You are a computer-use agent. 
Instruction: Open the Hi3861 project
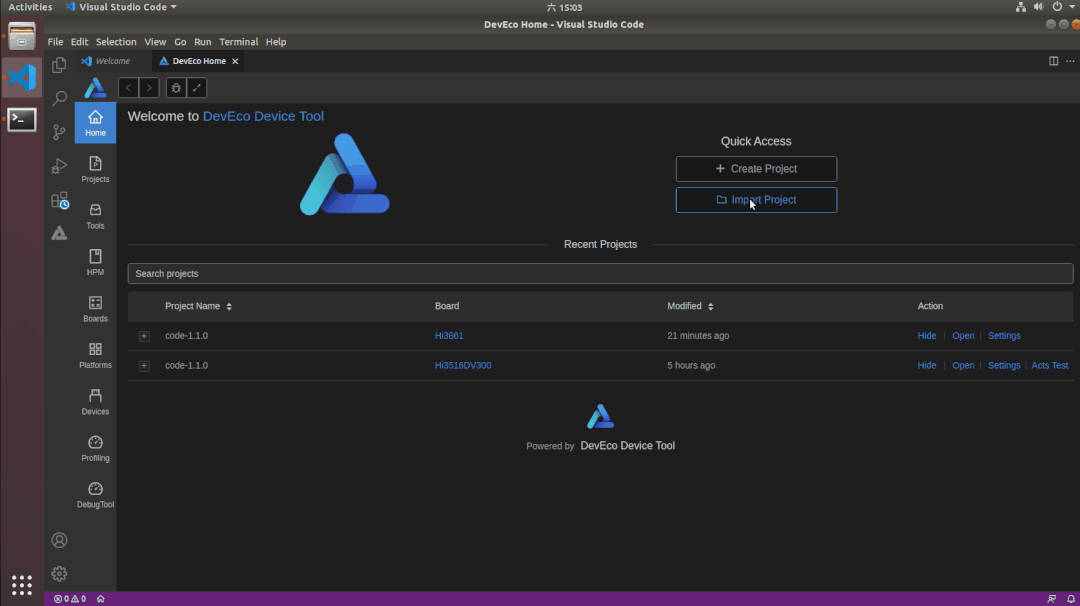[x=963, y=336]
